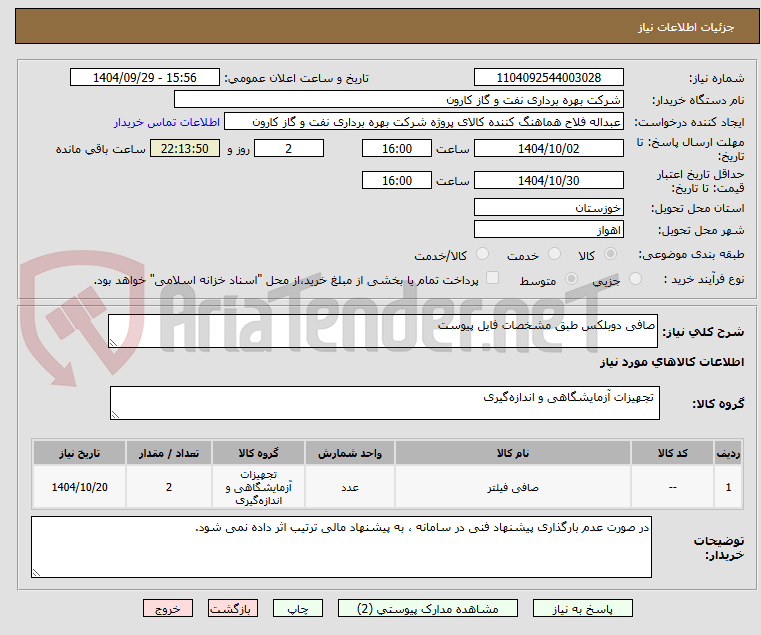Click the 'واحد شمارش' column header
Screen dimensions: 761x635
click(349, 453)
